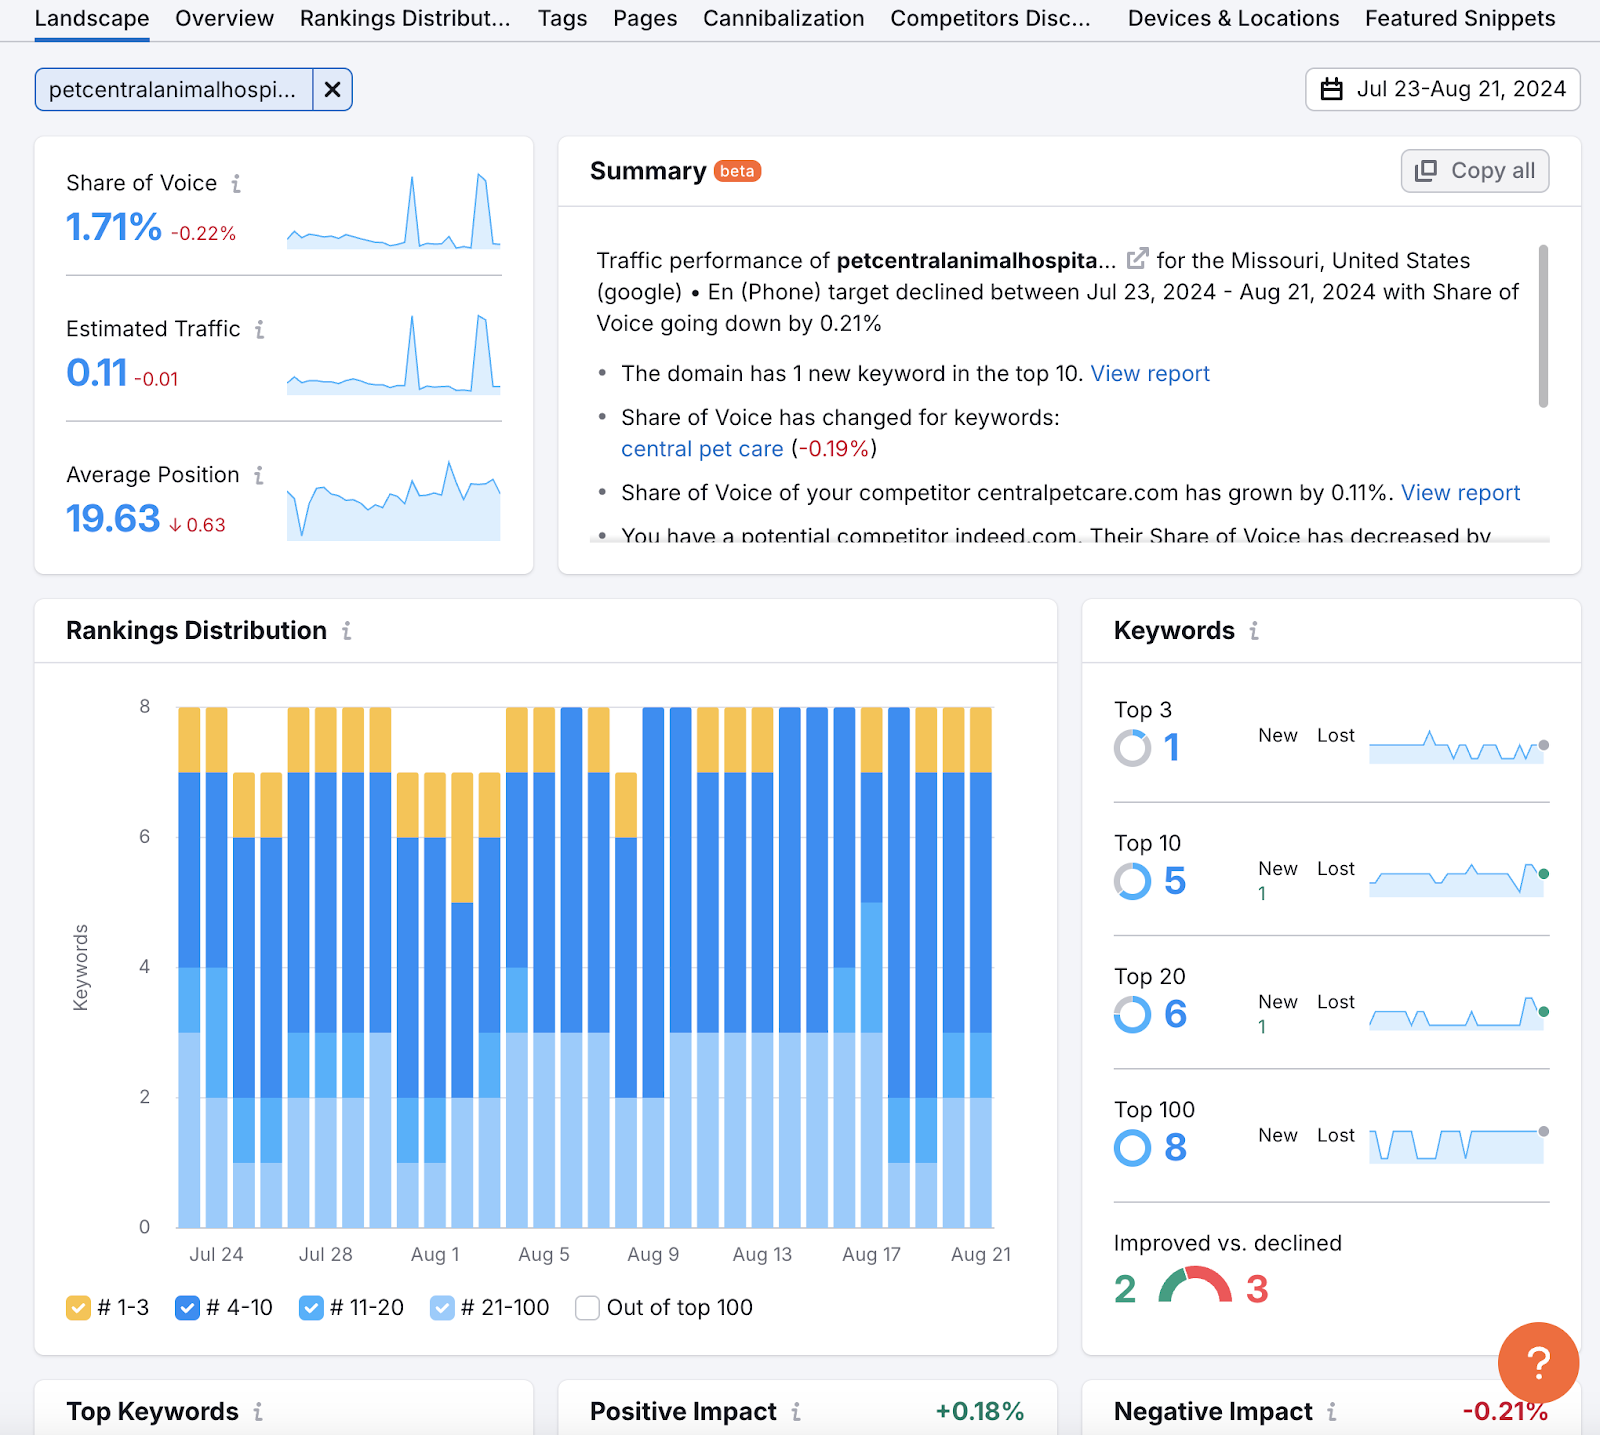
Task: Remove the petcentralanimalhospital domain filter
Action: (x=333, y=90)
